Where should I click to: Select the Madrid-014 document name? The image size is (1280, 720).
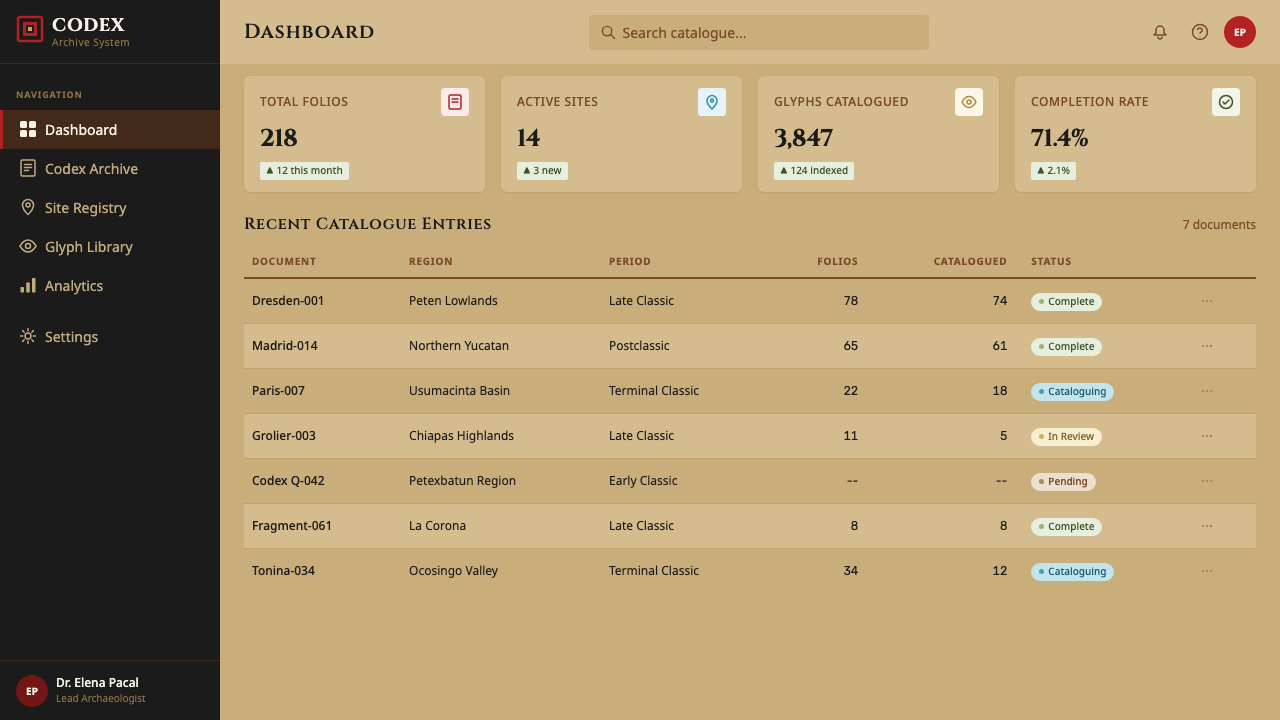(285, 345)
